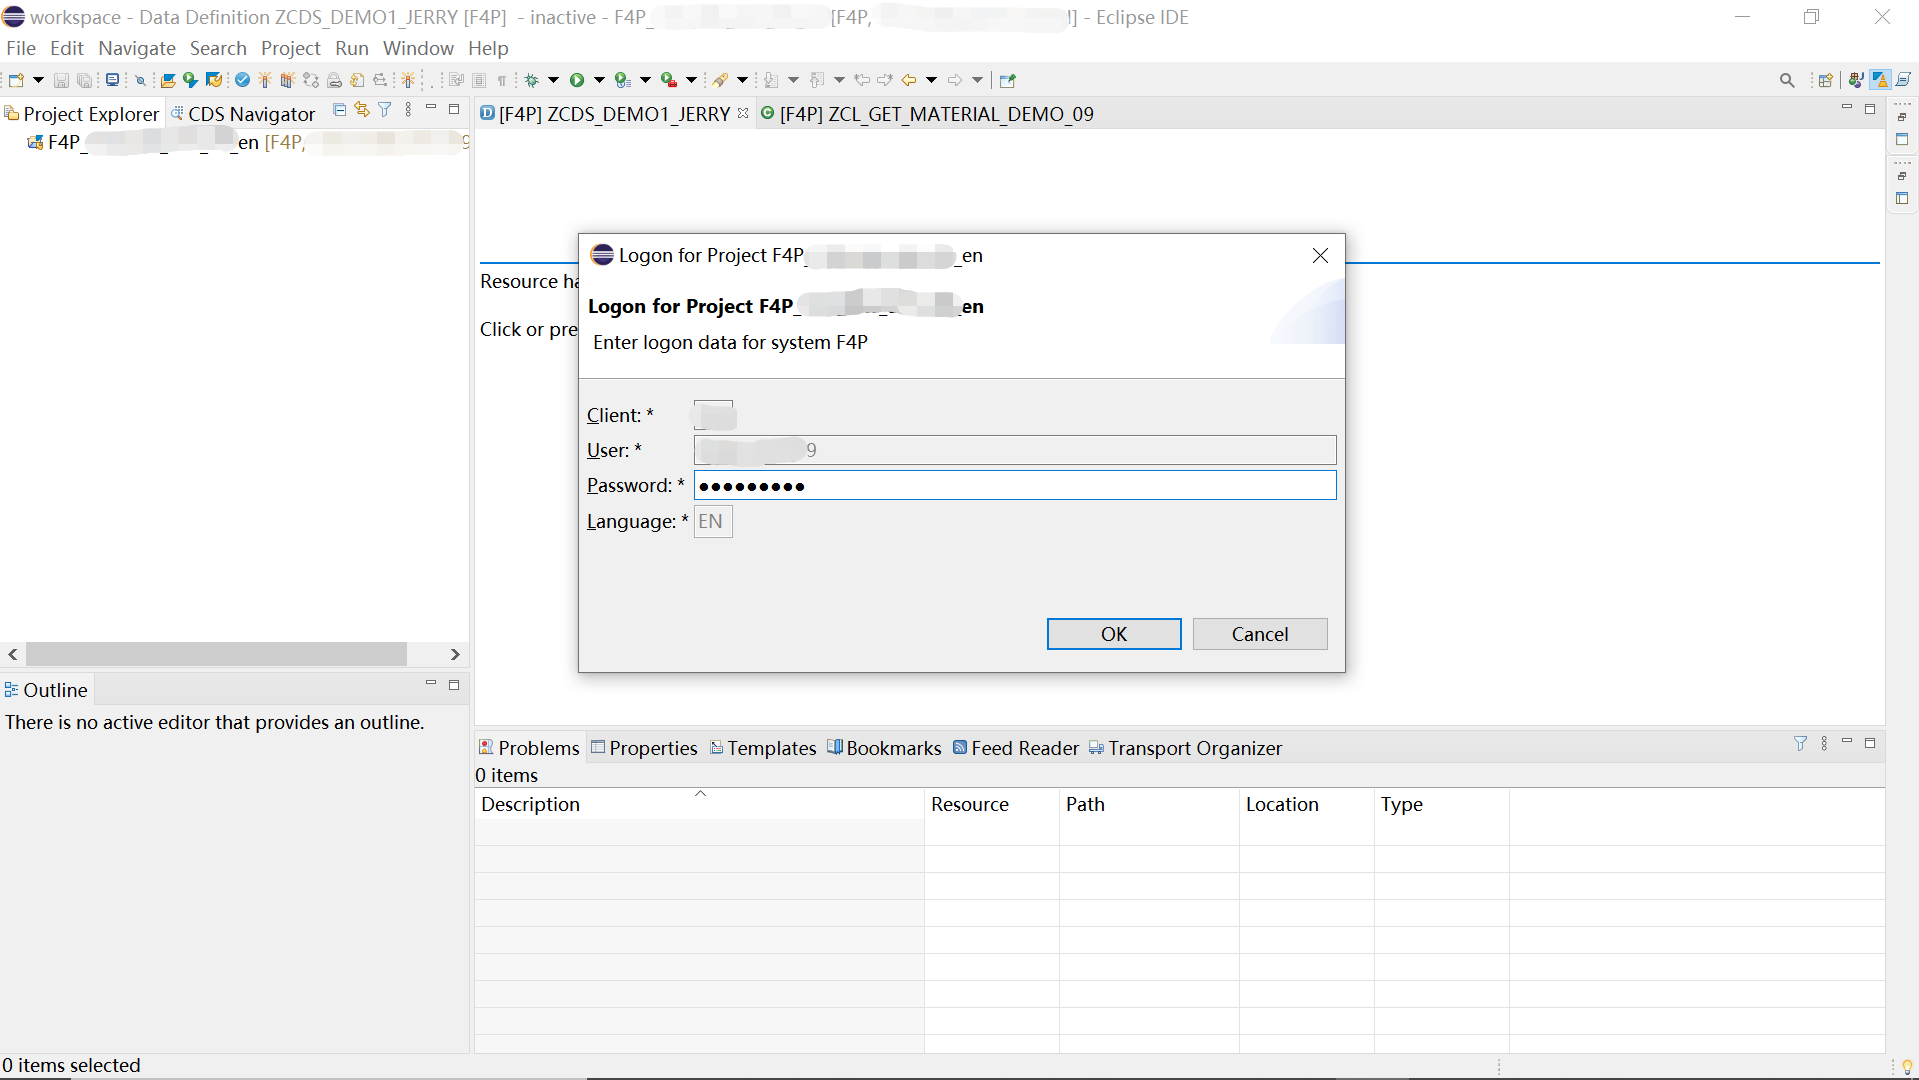Start the debugger with the bug icon
The width and height of the screenshot is (1919, 1080).
click(x=532, y=80)
